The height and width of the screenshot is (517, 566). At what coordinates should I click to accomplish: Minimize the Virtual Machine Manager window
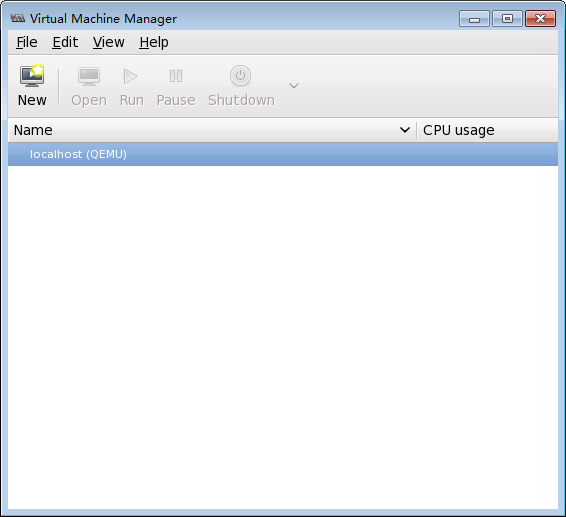pyautogui.click(x=474, y=18)
